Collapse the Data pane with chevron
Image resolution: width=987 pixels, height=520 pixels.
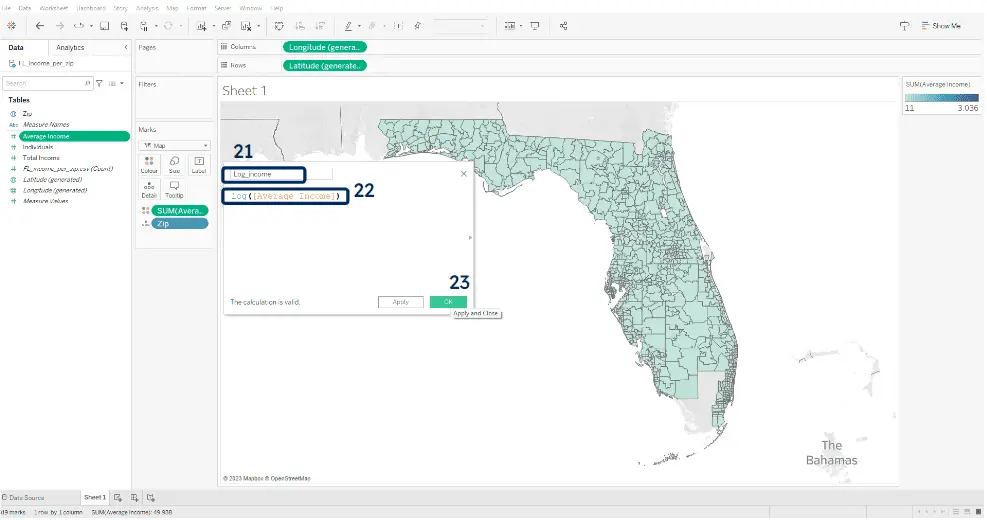[125, 47]
